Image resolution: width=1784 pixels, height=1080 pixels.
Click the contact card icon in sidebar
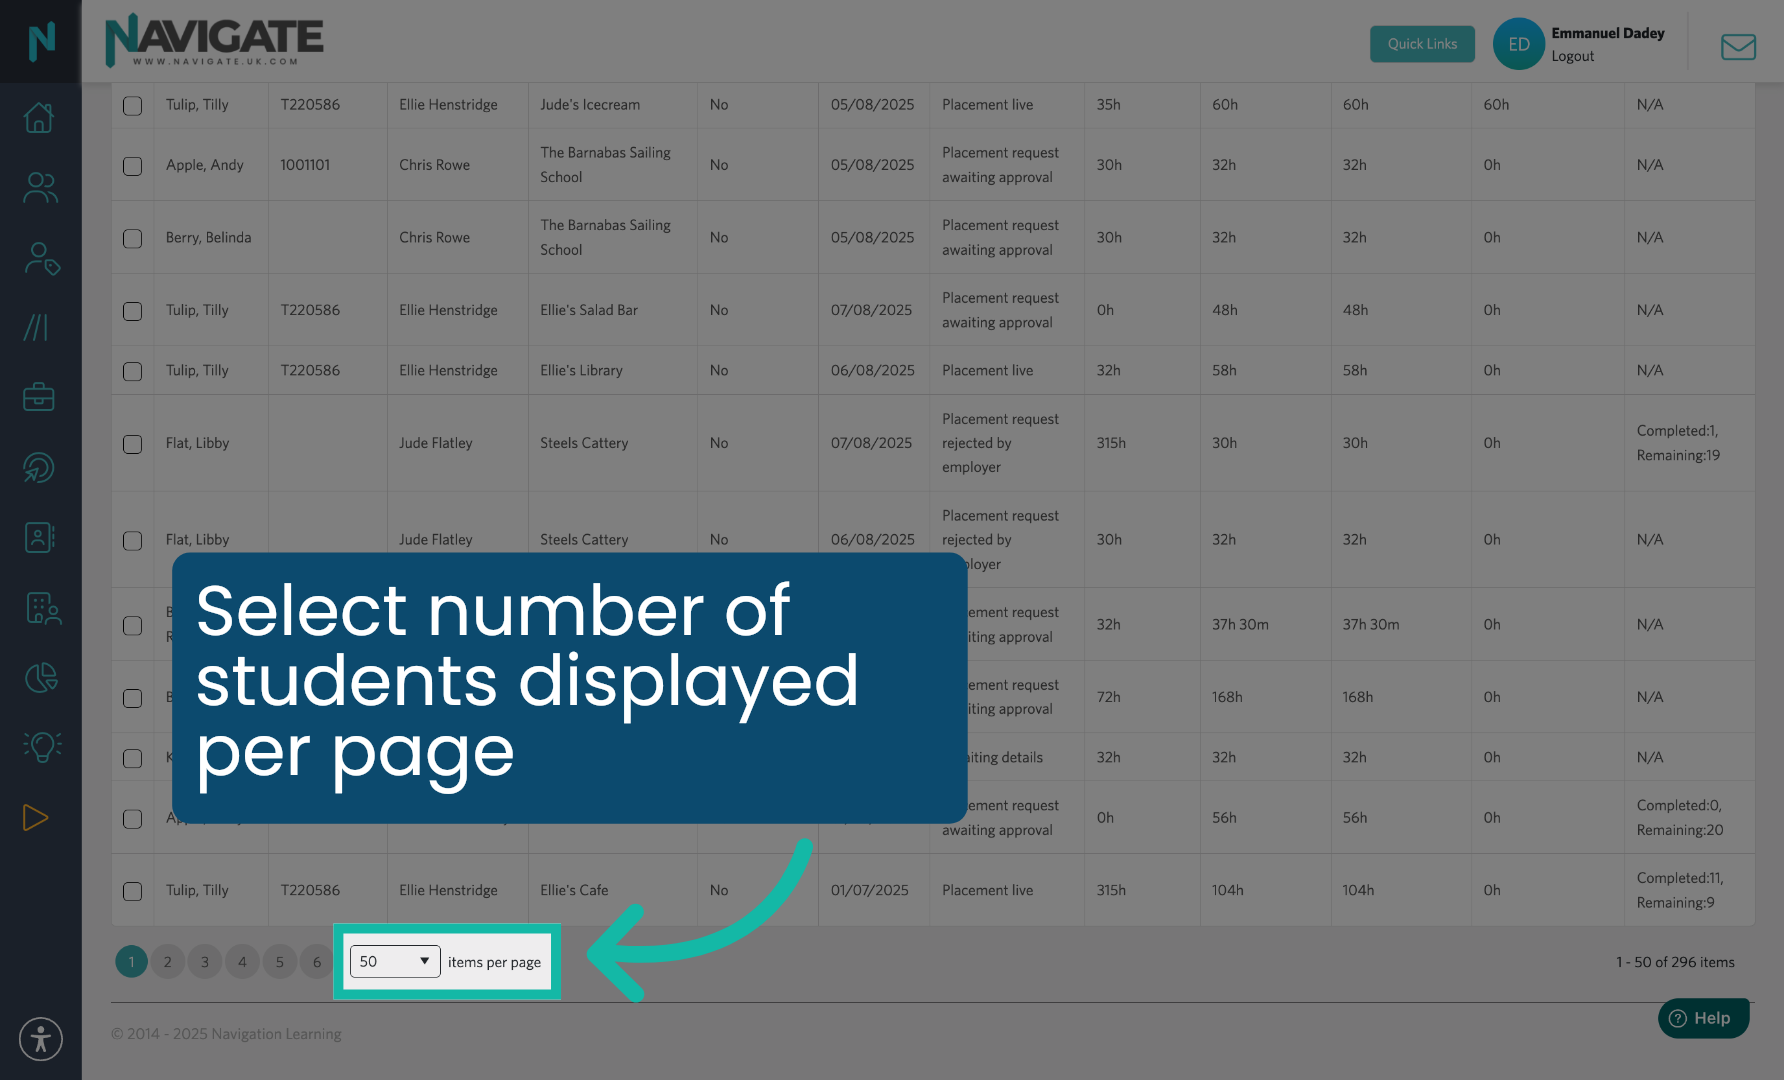pos(39,537)
